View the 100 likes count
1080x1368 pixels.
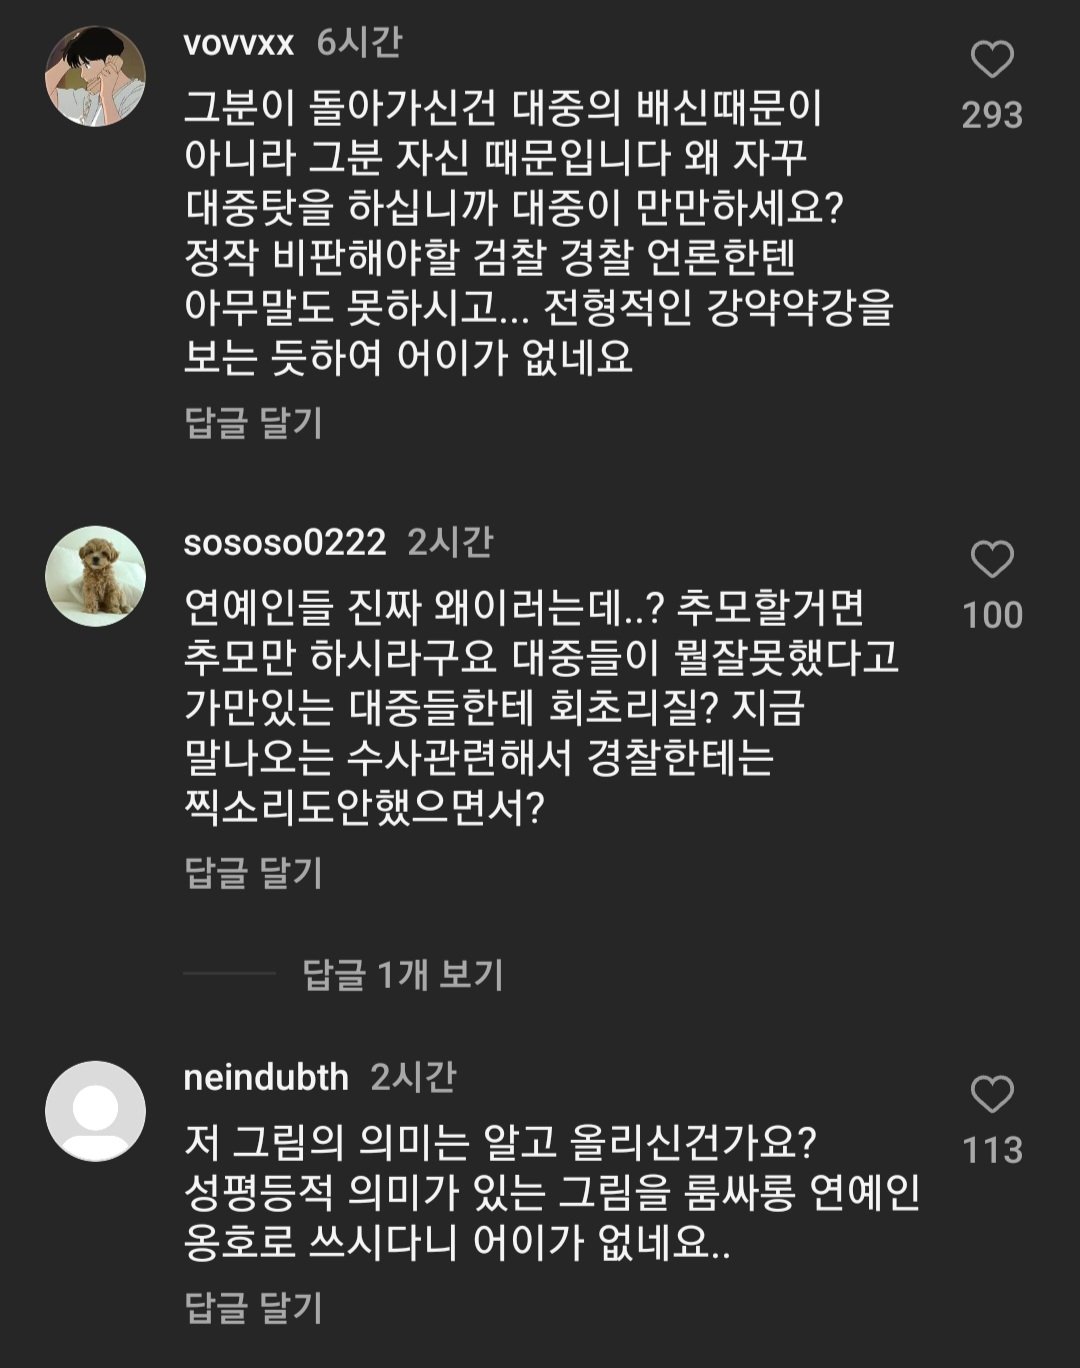(x=992, y=614)
